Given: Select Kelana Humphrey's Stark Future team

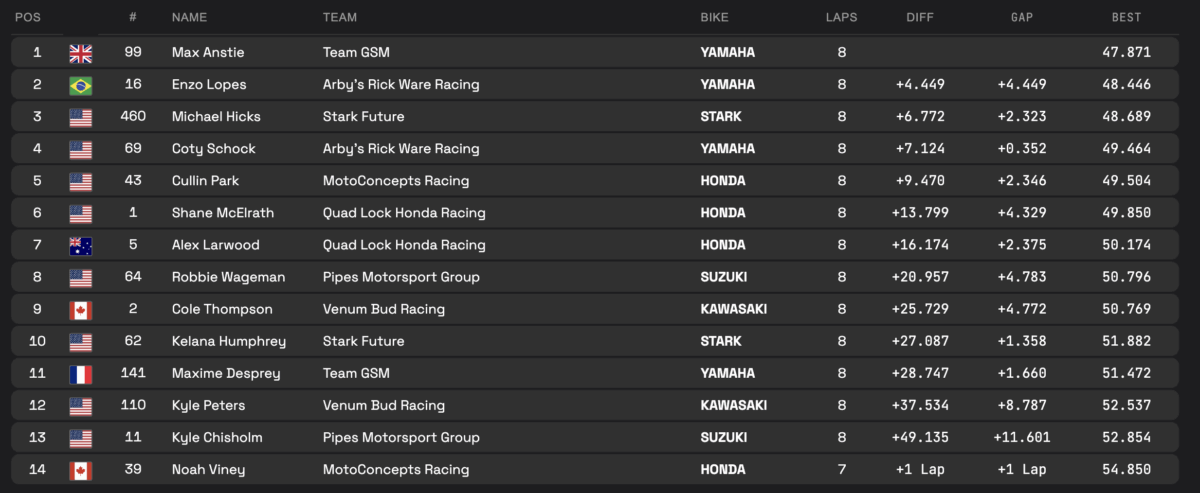Looking at the screenshot, I should click(364, 341).
